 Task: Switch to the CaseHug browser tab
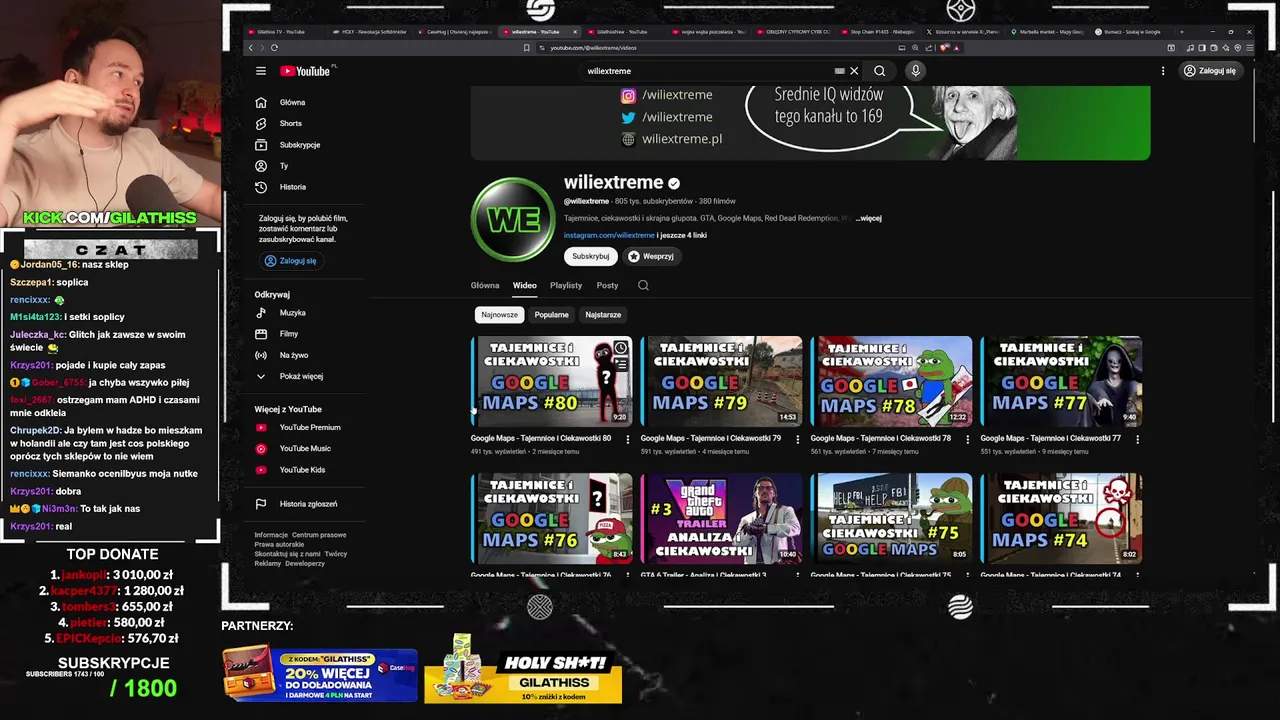pyautogui.click(x=455, y=32)
